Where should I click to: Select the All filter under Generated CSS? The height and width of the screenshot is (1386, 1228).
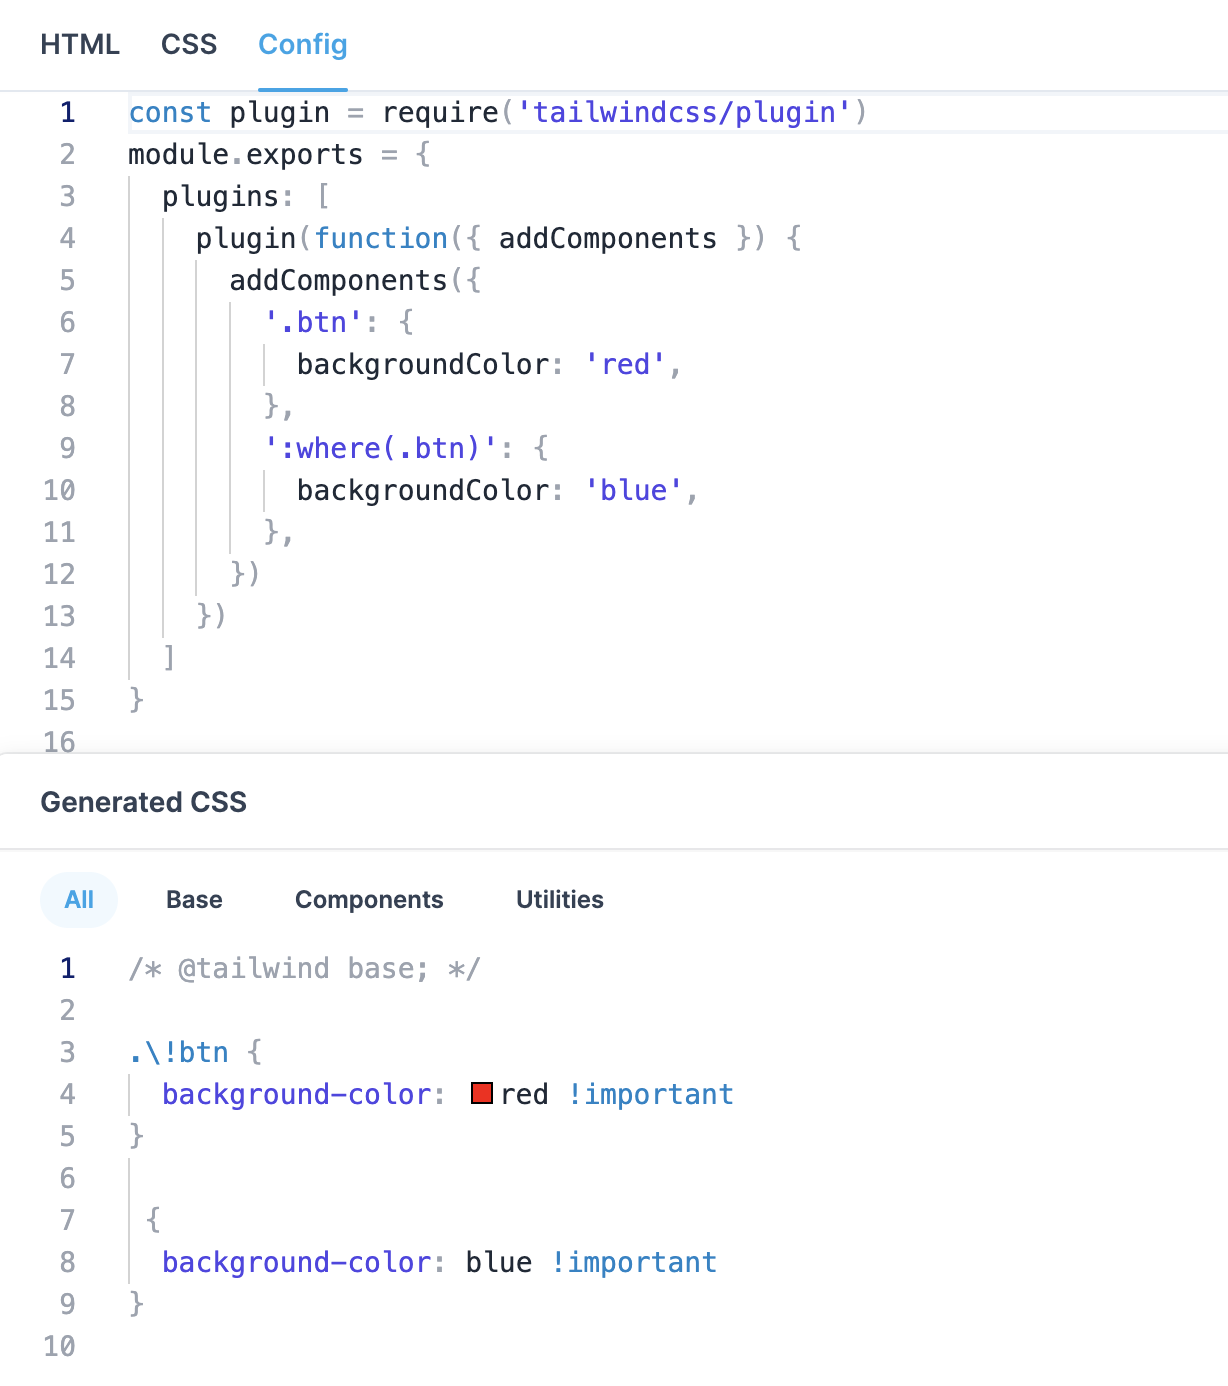tap(78, 899)
